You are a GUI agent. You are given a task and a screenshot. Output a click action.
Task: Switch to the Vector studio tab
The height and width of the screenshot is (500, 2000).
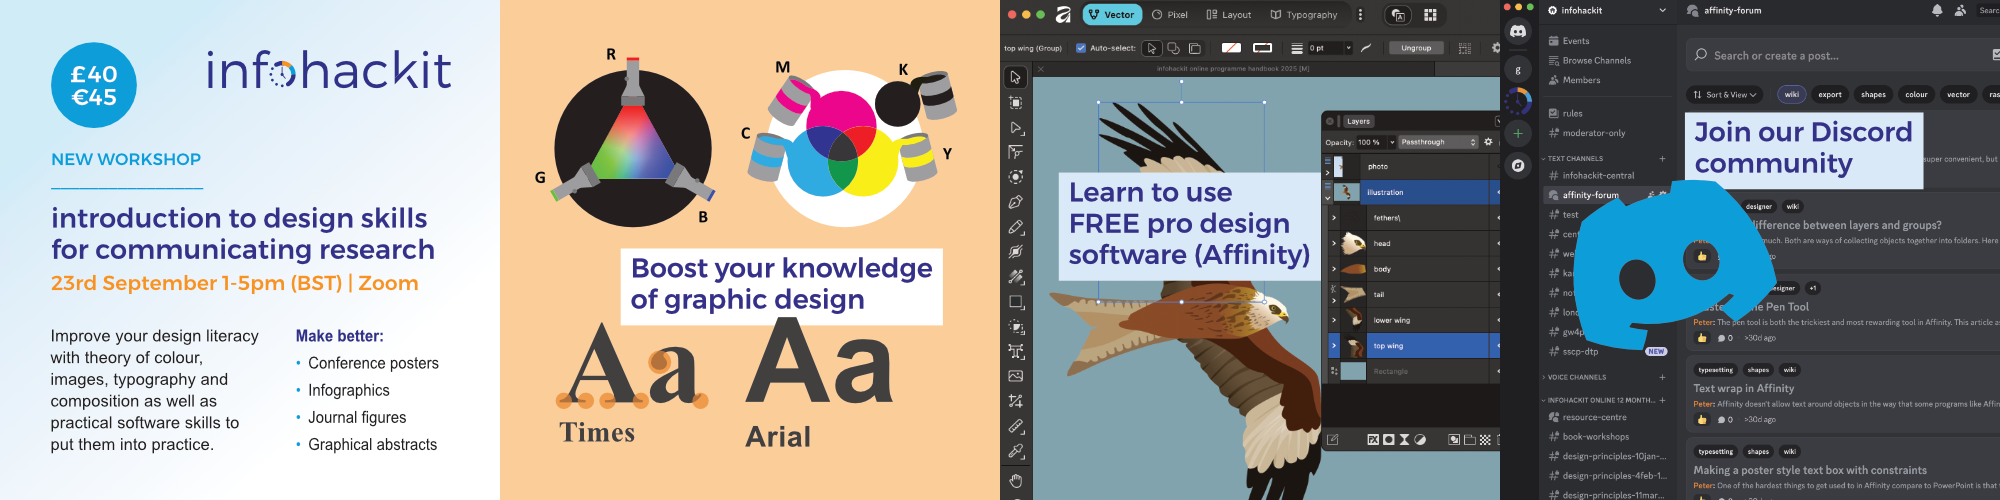tap(1112, 15)
